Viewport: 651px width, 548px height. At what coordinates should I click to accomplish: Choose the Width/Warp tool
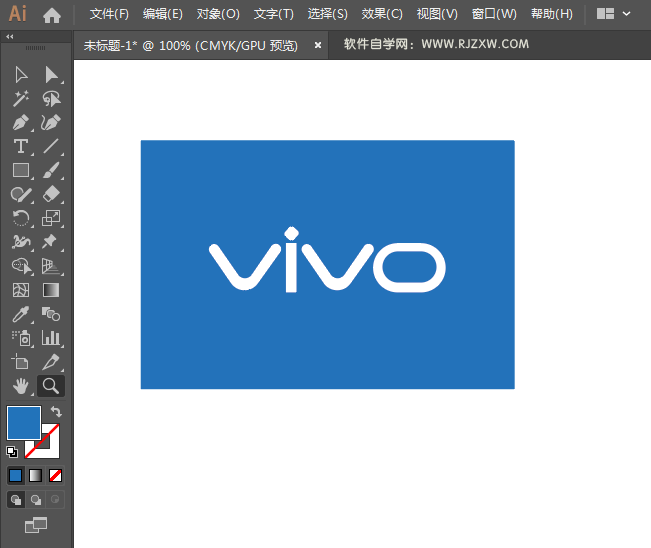(21, 242)
